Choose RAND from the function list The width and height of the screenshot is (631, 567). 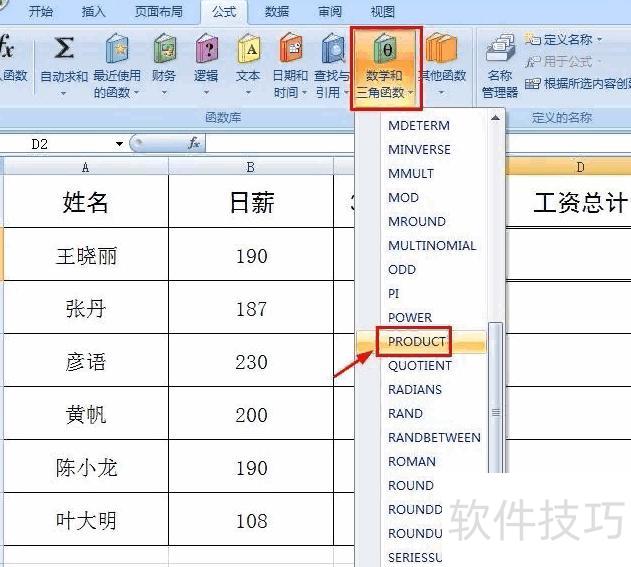[405, 414]
